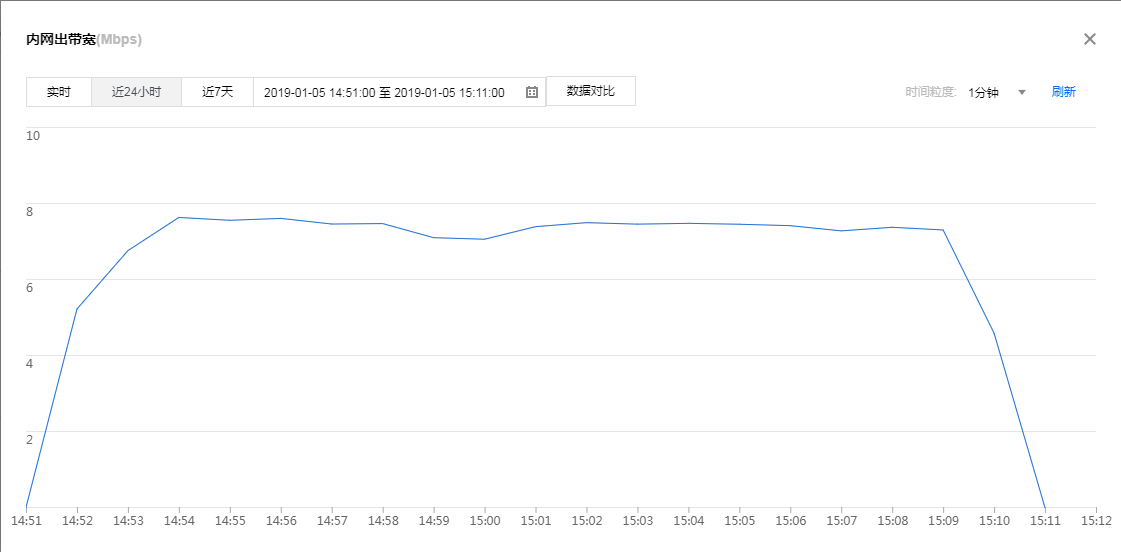
Task: Click the line's starting point at 14:51
Action: tap(26, 507)
